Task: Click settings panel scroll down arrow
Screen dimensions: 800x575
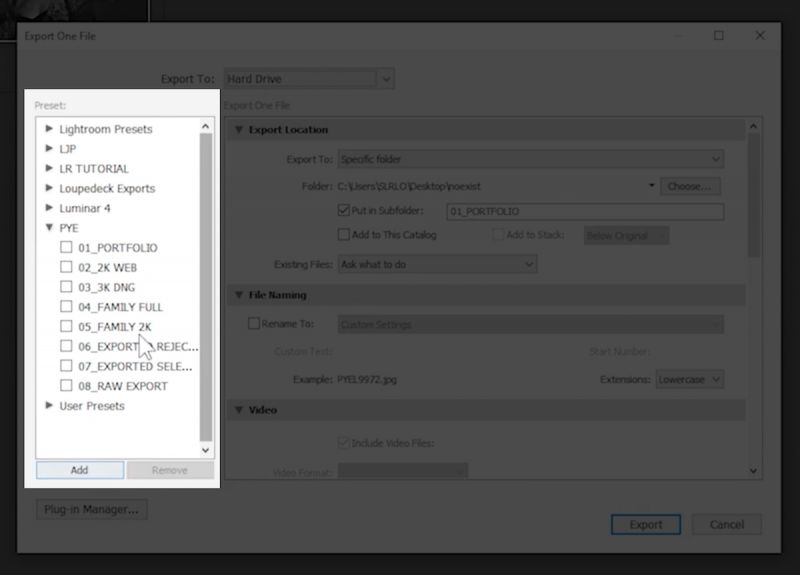Action: coord(753,470)
